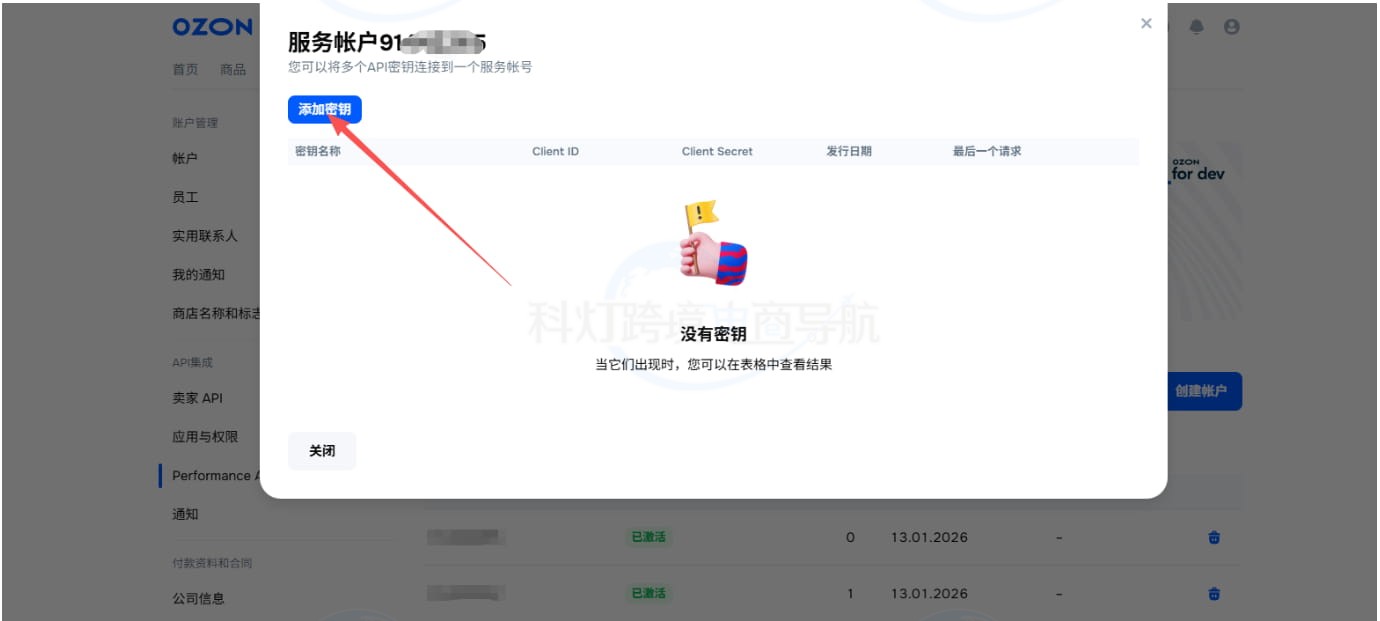Viewport: 1380px width, 621px height.
Task: Go to 公司信息 page
Action: pyautogui.click(x=196, y=598)
